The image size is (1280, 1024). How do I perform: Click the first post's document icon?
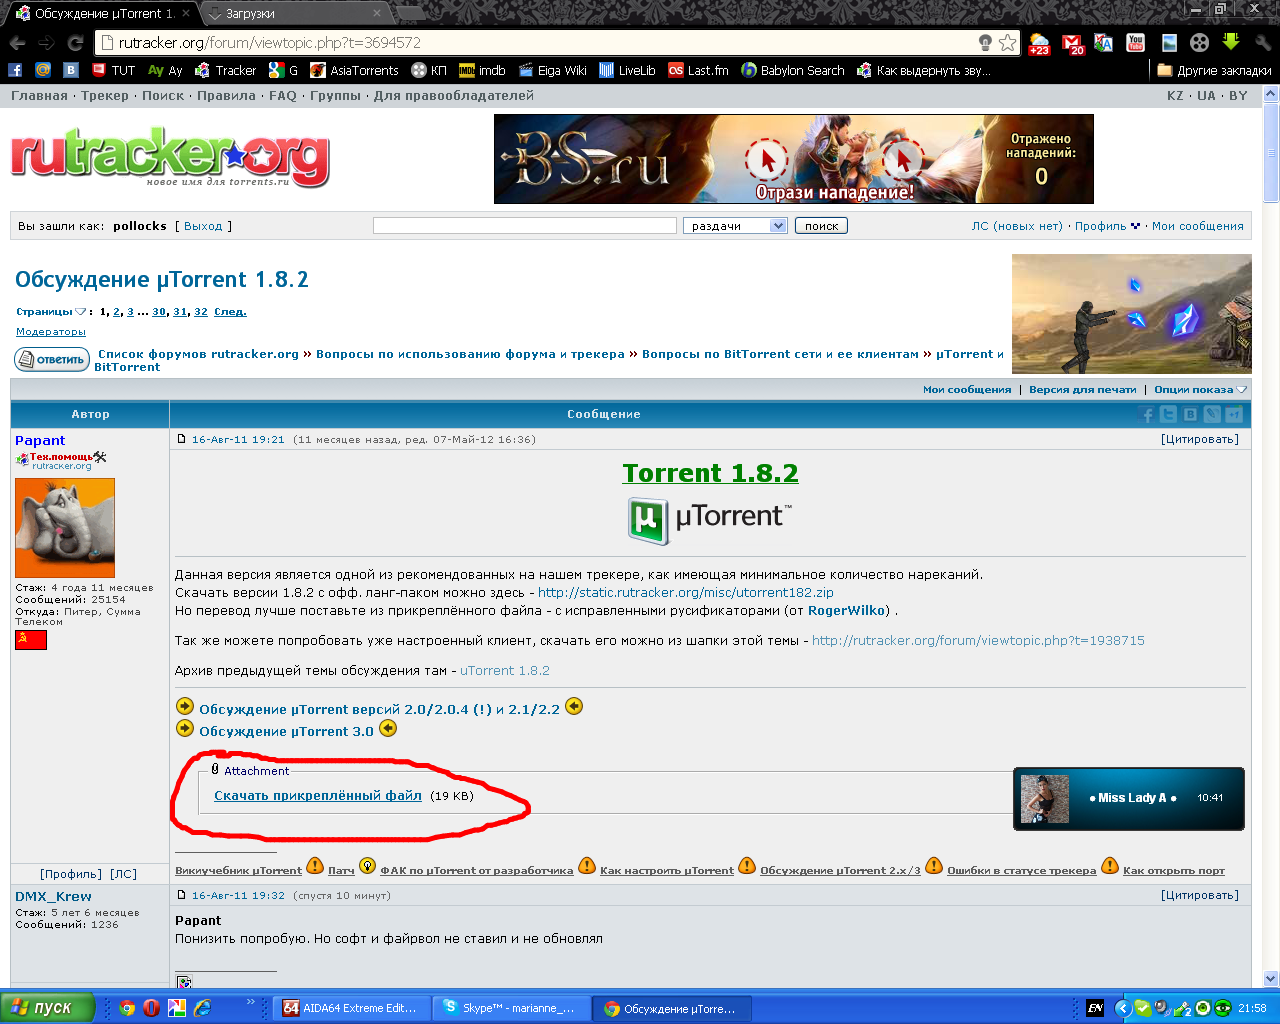(181, 439)
